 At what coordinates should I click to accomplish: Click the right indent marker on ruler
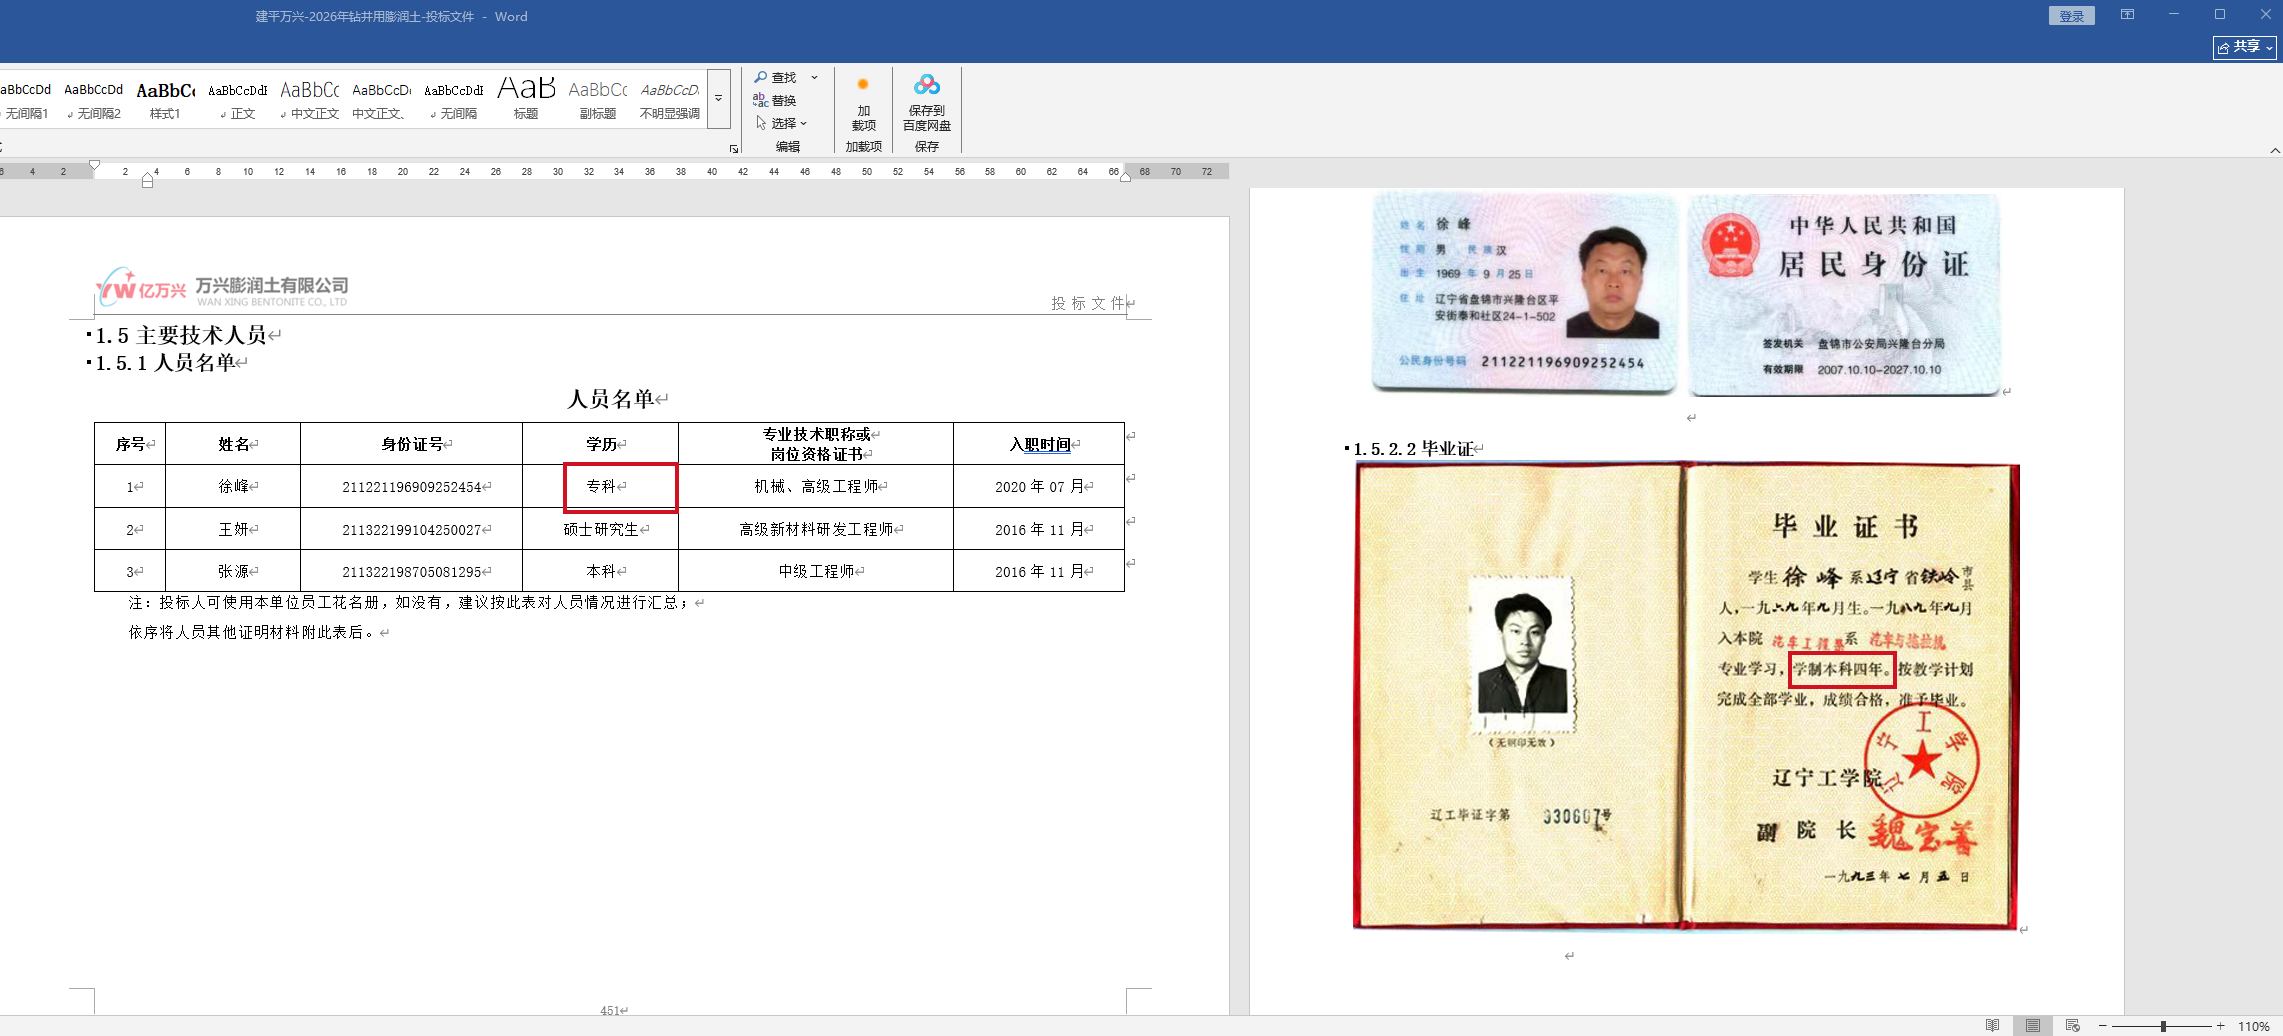[x=1125, y=177]
